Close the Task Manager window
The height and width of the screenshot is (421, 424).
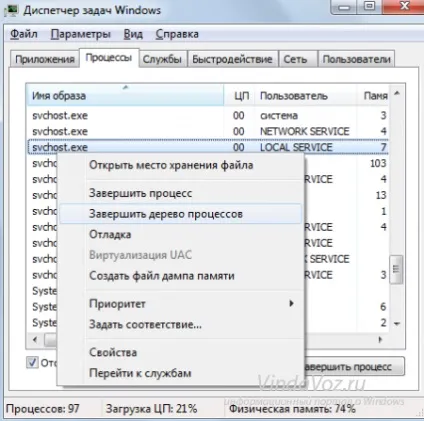click(x=404, y=7)
